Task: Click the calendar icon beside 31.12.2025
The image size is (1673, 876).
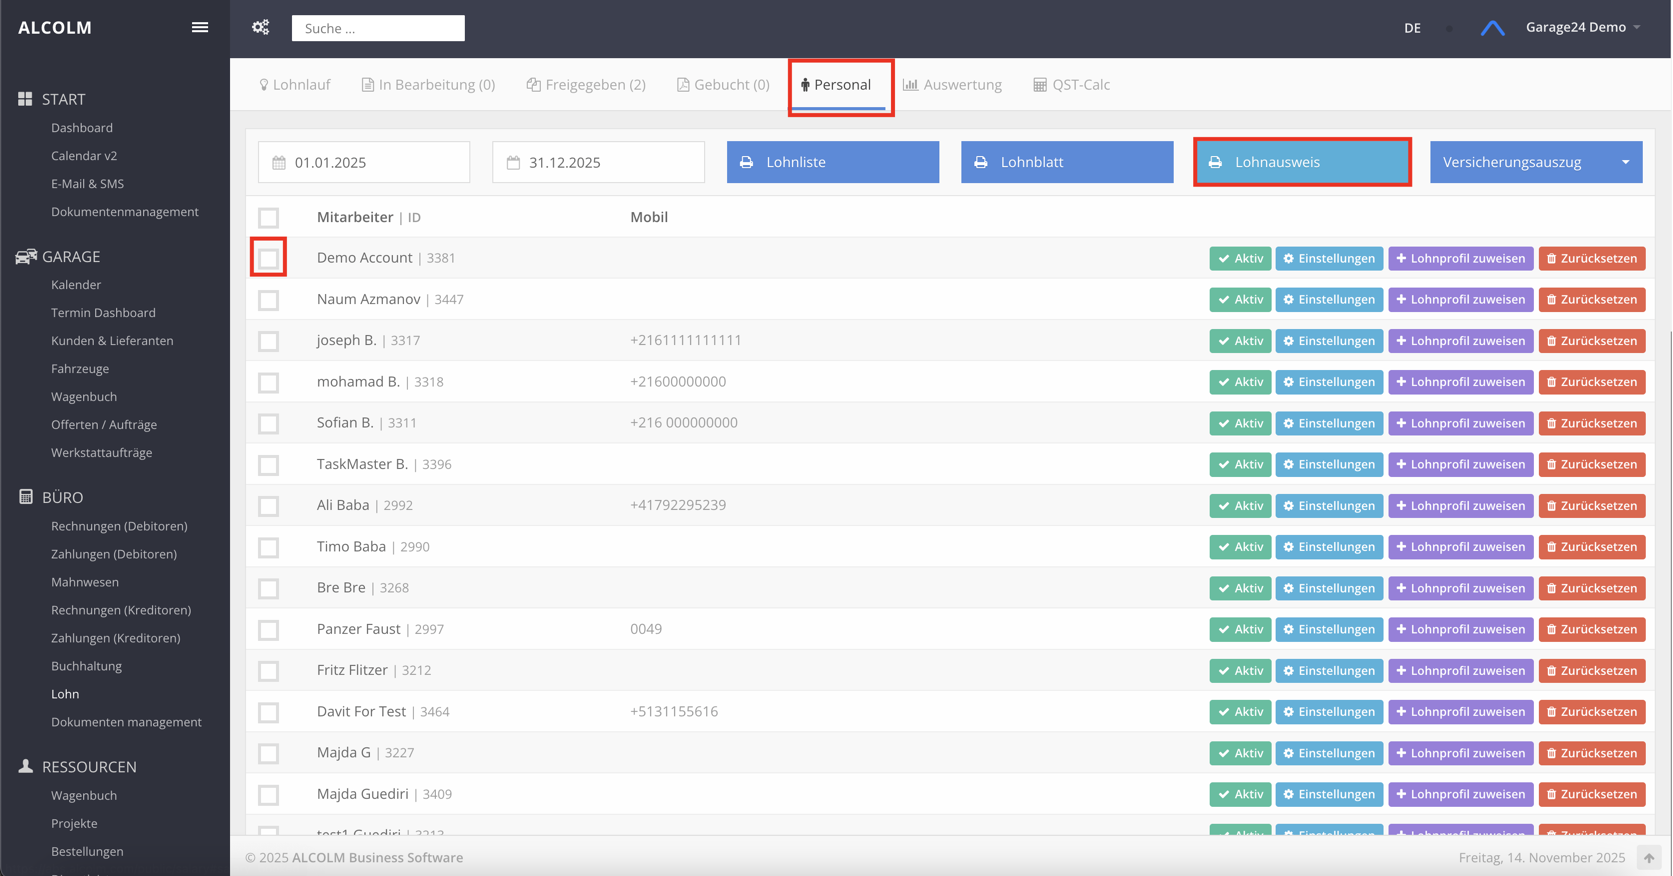Action: click(513, 162)
